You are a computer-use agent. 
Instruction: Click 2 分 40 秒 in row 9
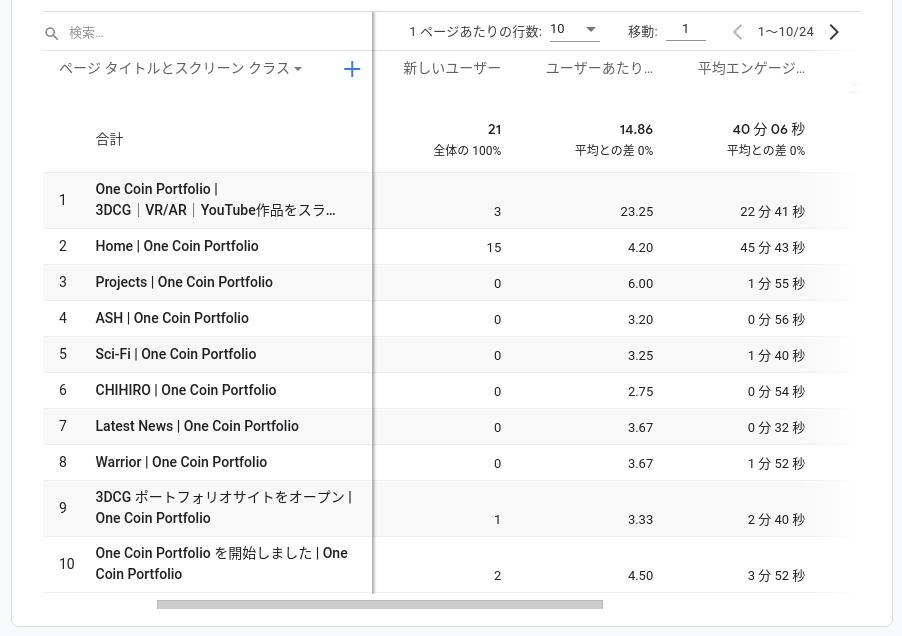[x=776, y=520]
